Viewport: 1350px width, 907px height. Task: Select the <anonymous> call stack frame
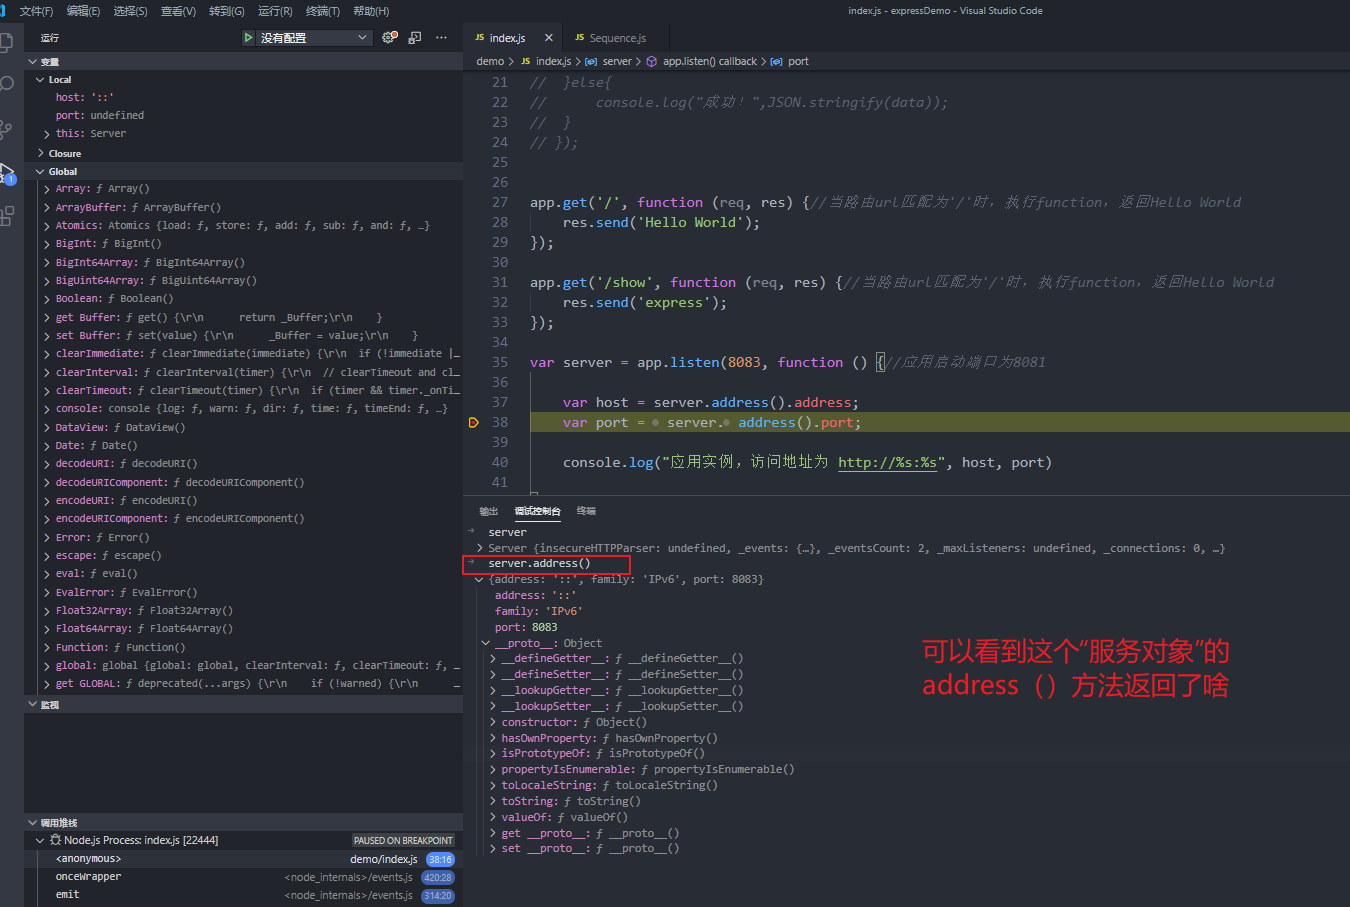(243, 859)
